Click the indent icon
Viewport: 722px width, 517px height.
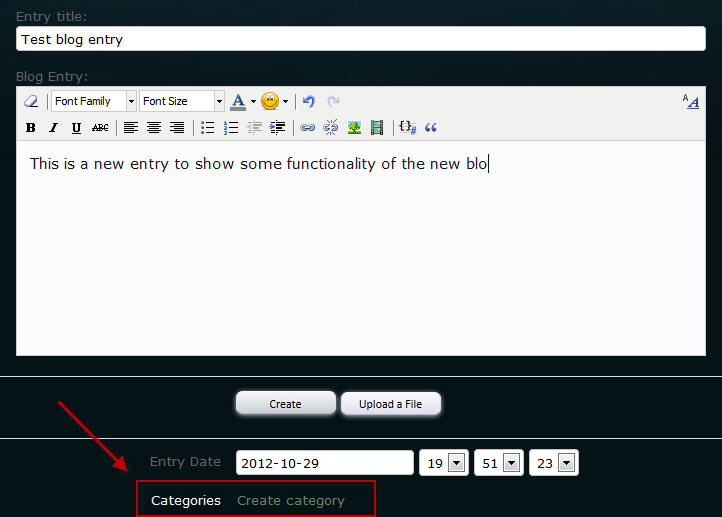point(277,128)
